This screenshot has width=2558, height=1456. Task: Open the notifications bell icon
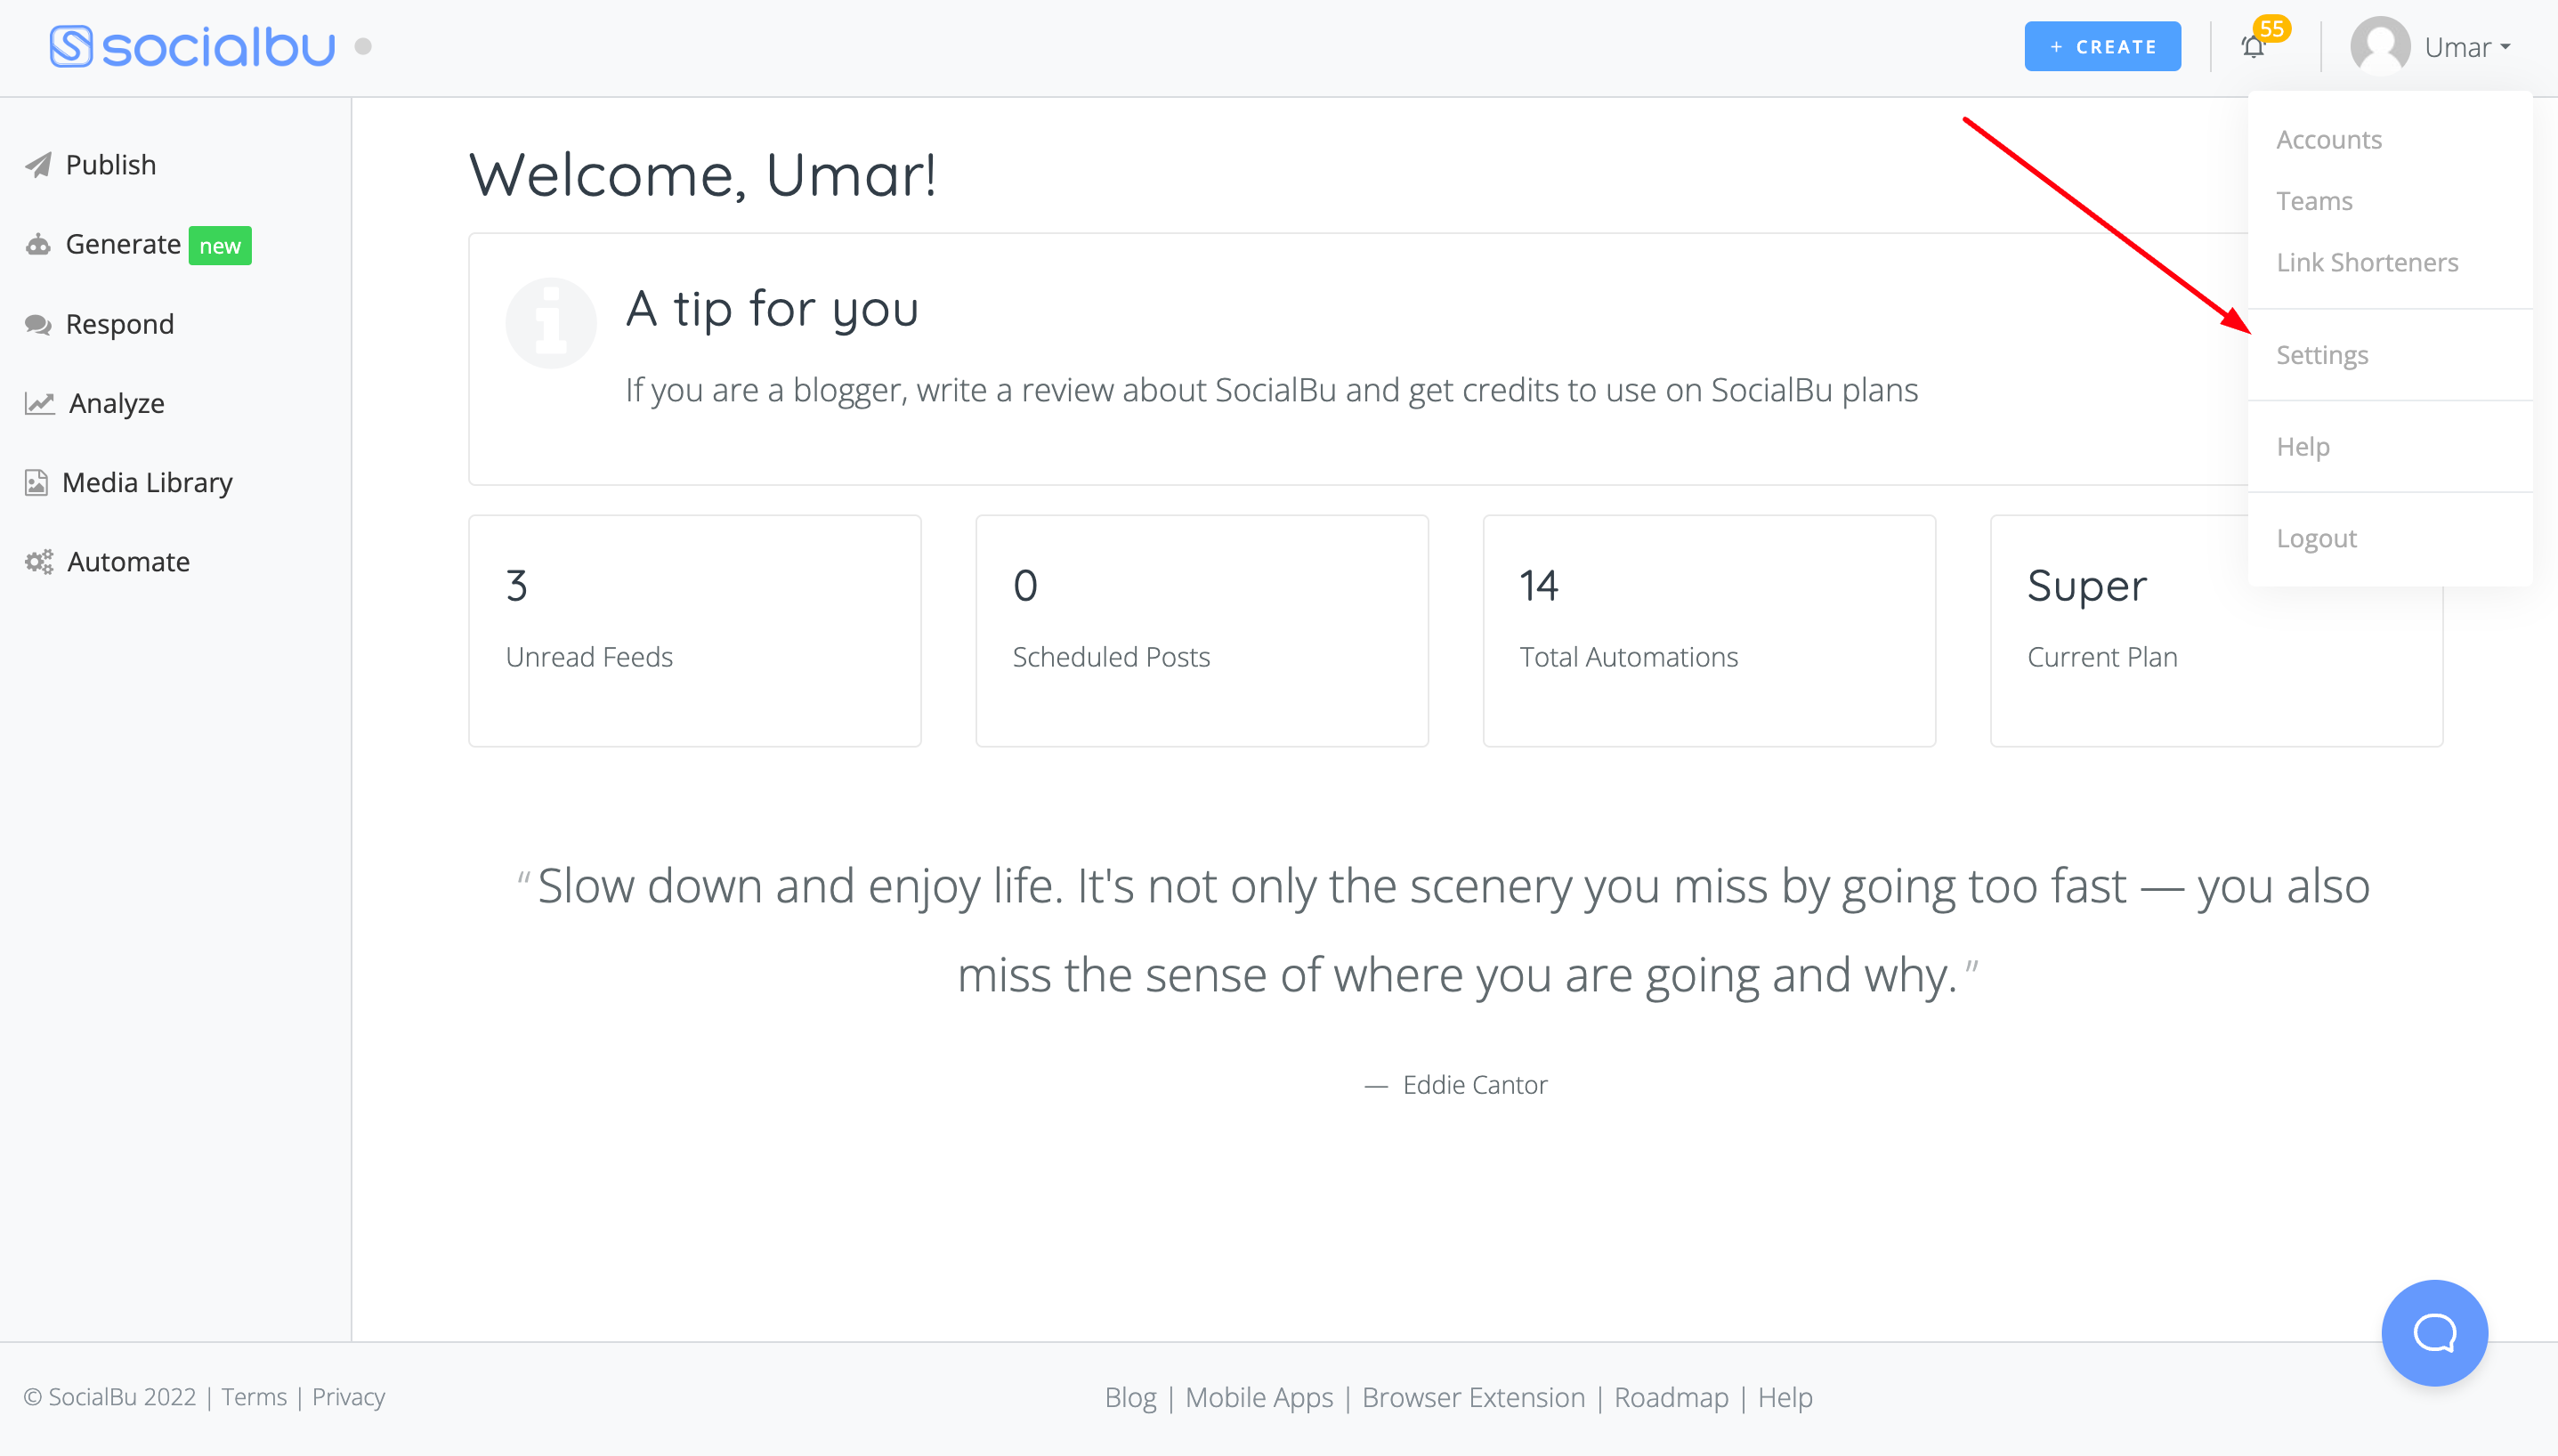click(x=2252, y=47)
